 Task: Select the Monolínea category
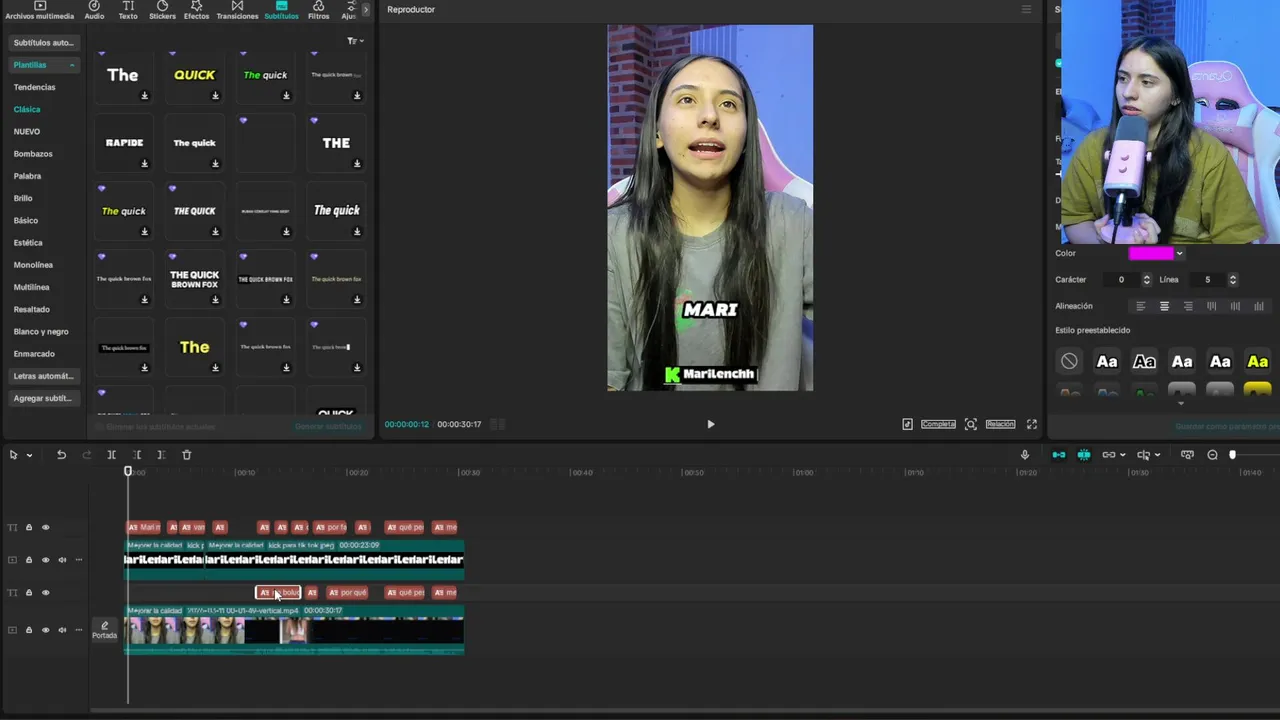coord(33,265)
